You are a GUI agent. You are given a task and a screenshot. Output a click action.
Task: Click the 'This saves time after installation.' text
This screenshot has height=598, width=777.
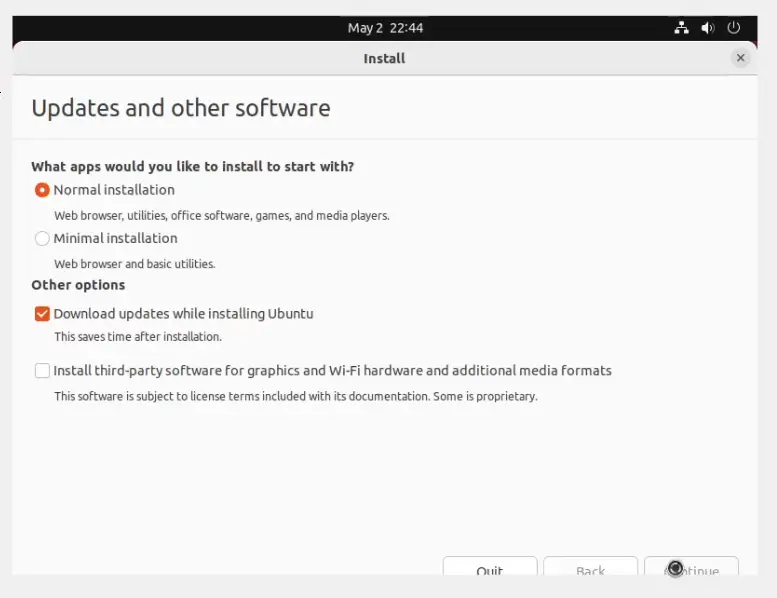pyautogui.click(x=138, y=336)
